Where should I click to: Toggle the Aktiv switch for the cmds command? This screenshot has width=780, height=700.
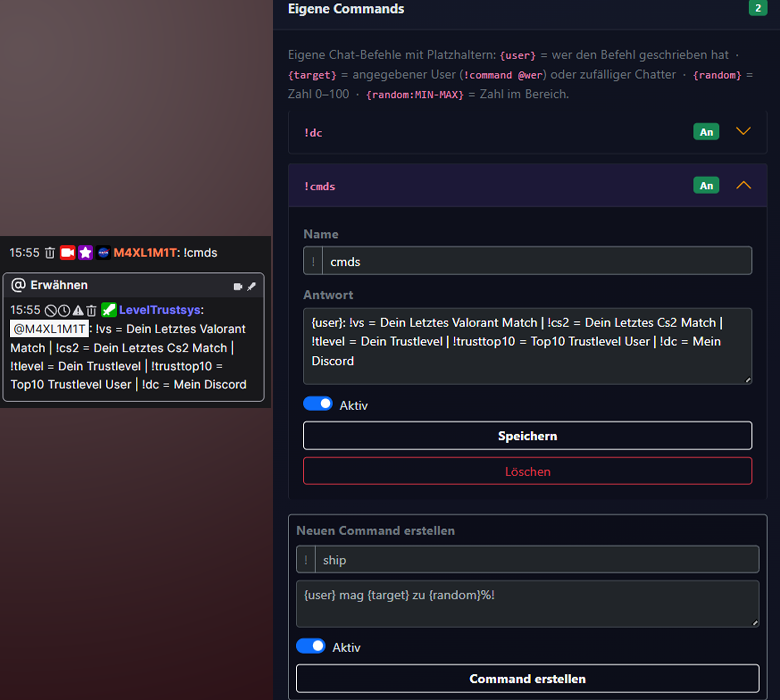(318, 404)
